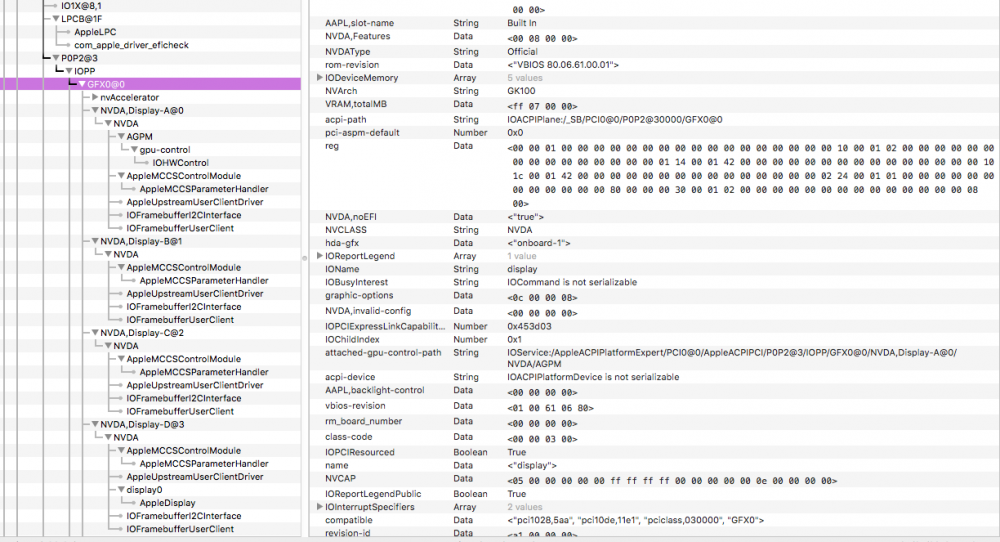Collapse the IOPP disclosure triangle

click(69, 71)
